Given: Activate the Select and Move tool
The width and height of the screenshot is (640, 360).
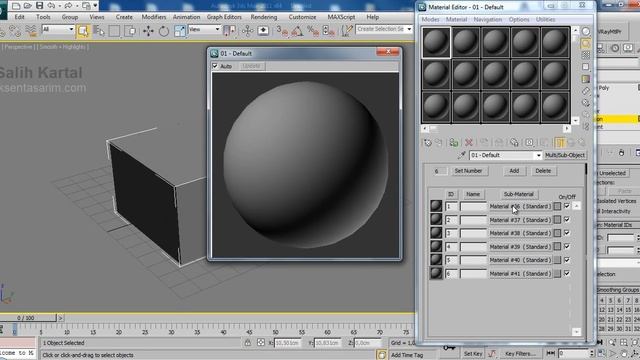Looking at the screenshot, I should point(148,31).
